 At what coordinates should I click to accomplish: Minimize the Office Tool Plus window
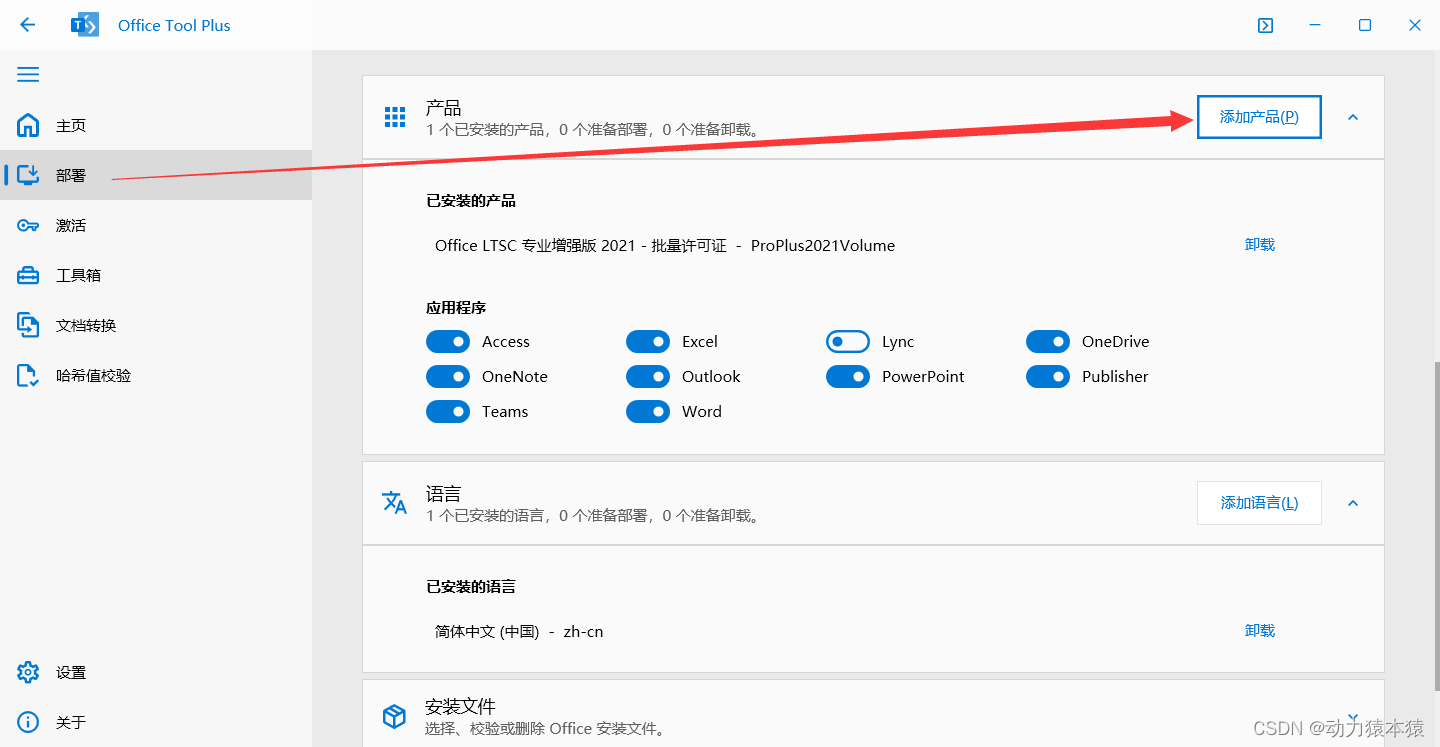1315,25
